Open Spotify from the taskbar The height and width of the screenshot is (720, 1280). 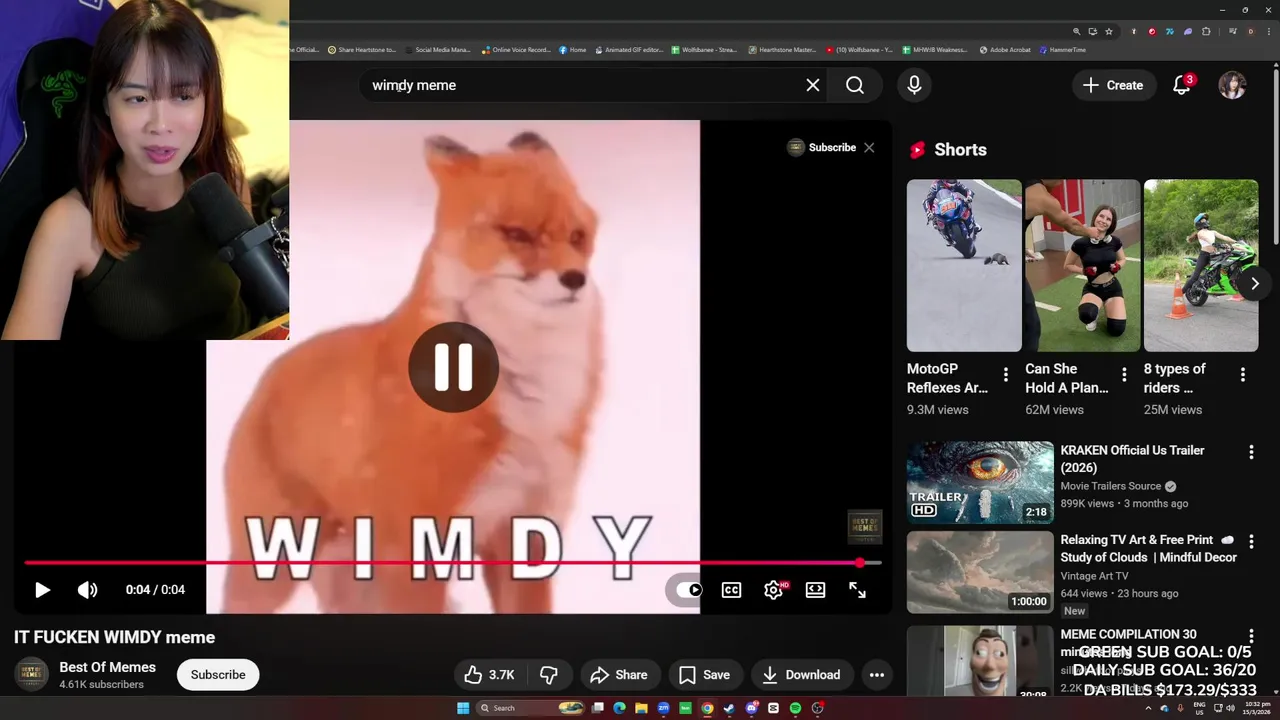tap(795, 708)
